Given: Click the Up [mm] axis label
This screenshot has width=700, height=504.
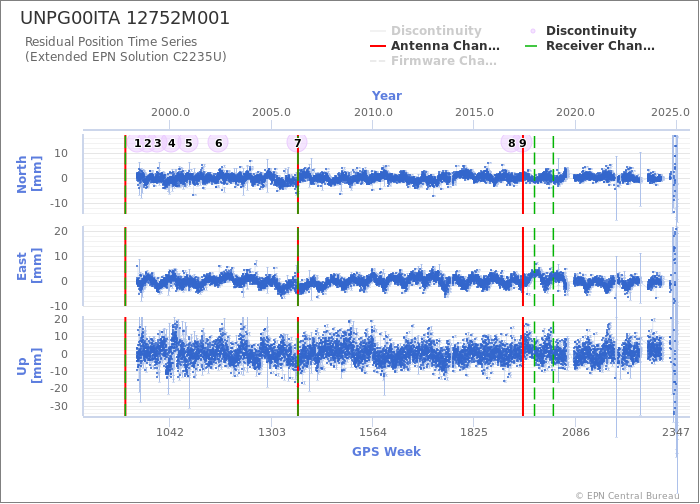Looking at the screenshot, I should 29,366.
